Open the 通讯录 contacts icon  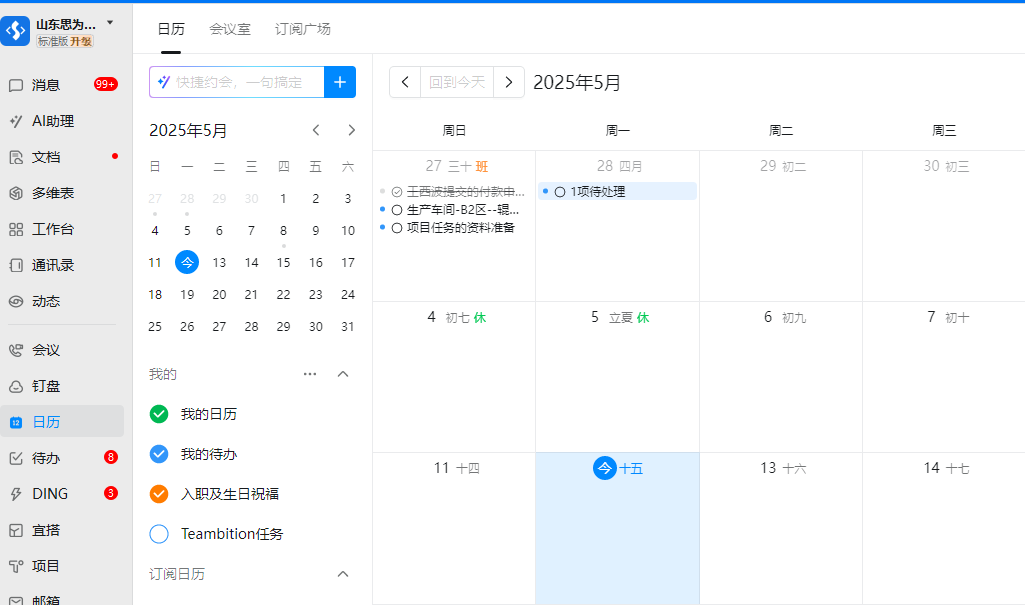(16, 265)
